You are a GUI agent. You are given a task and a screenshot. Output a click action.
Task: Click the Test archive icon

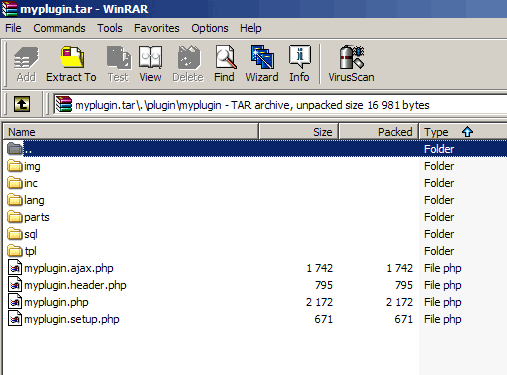118,57
